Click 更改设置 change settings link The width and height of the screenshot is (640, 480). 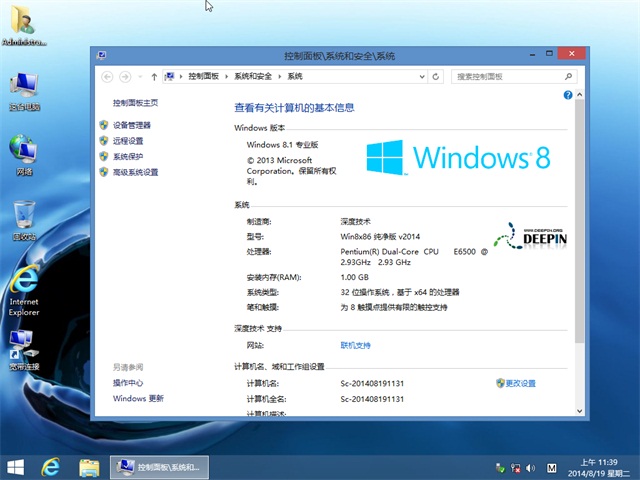pyautogui.click(x=520, y=384)
